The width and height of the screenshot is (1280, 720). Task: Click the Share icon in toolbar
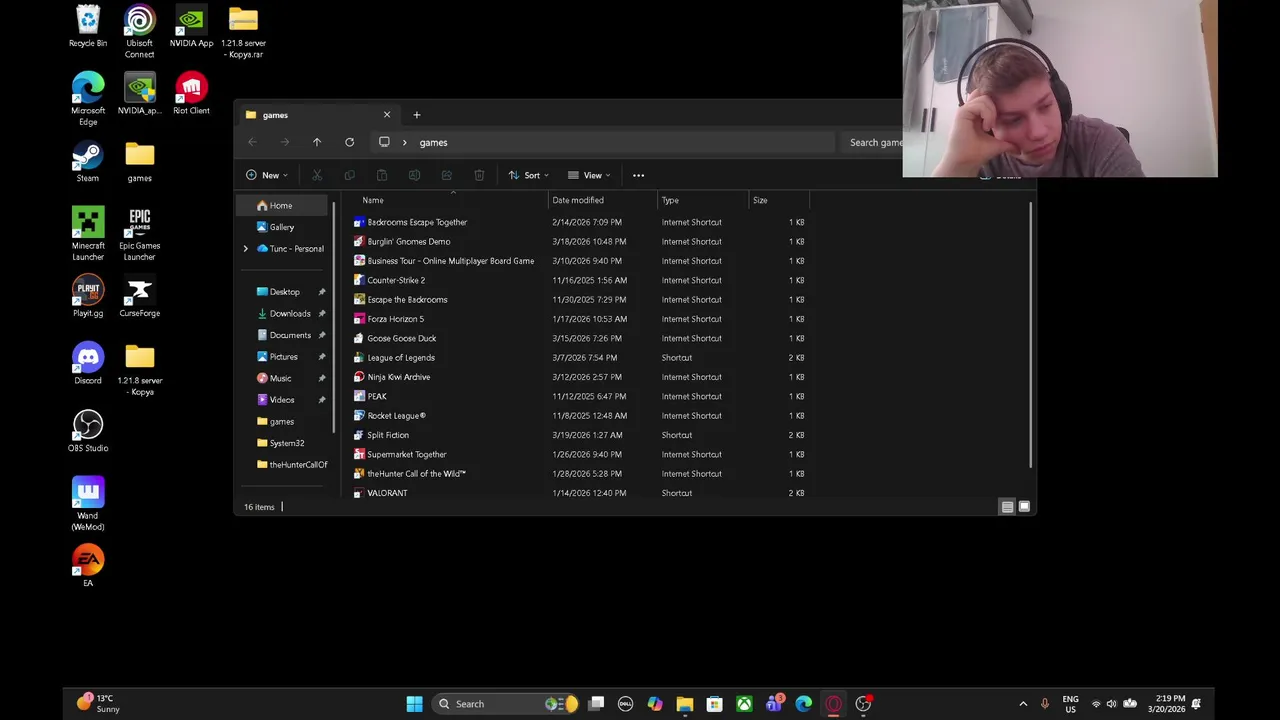(447, 175)
